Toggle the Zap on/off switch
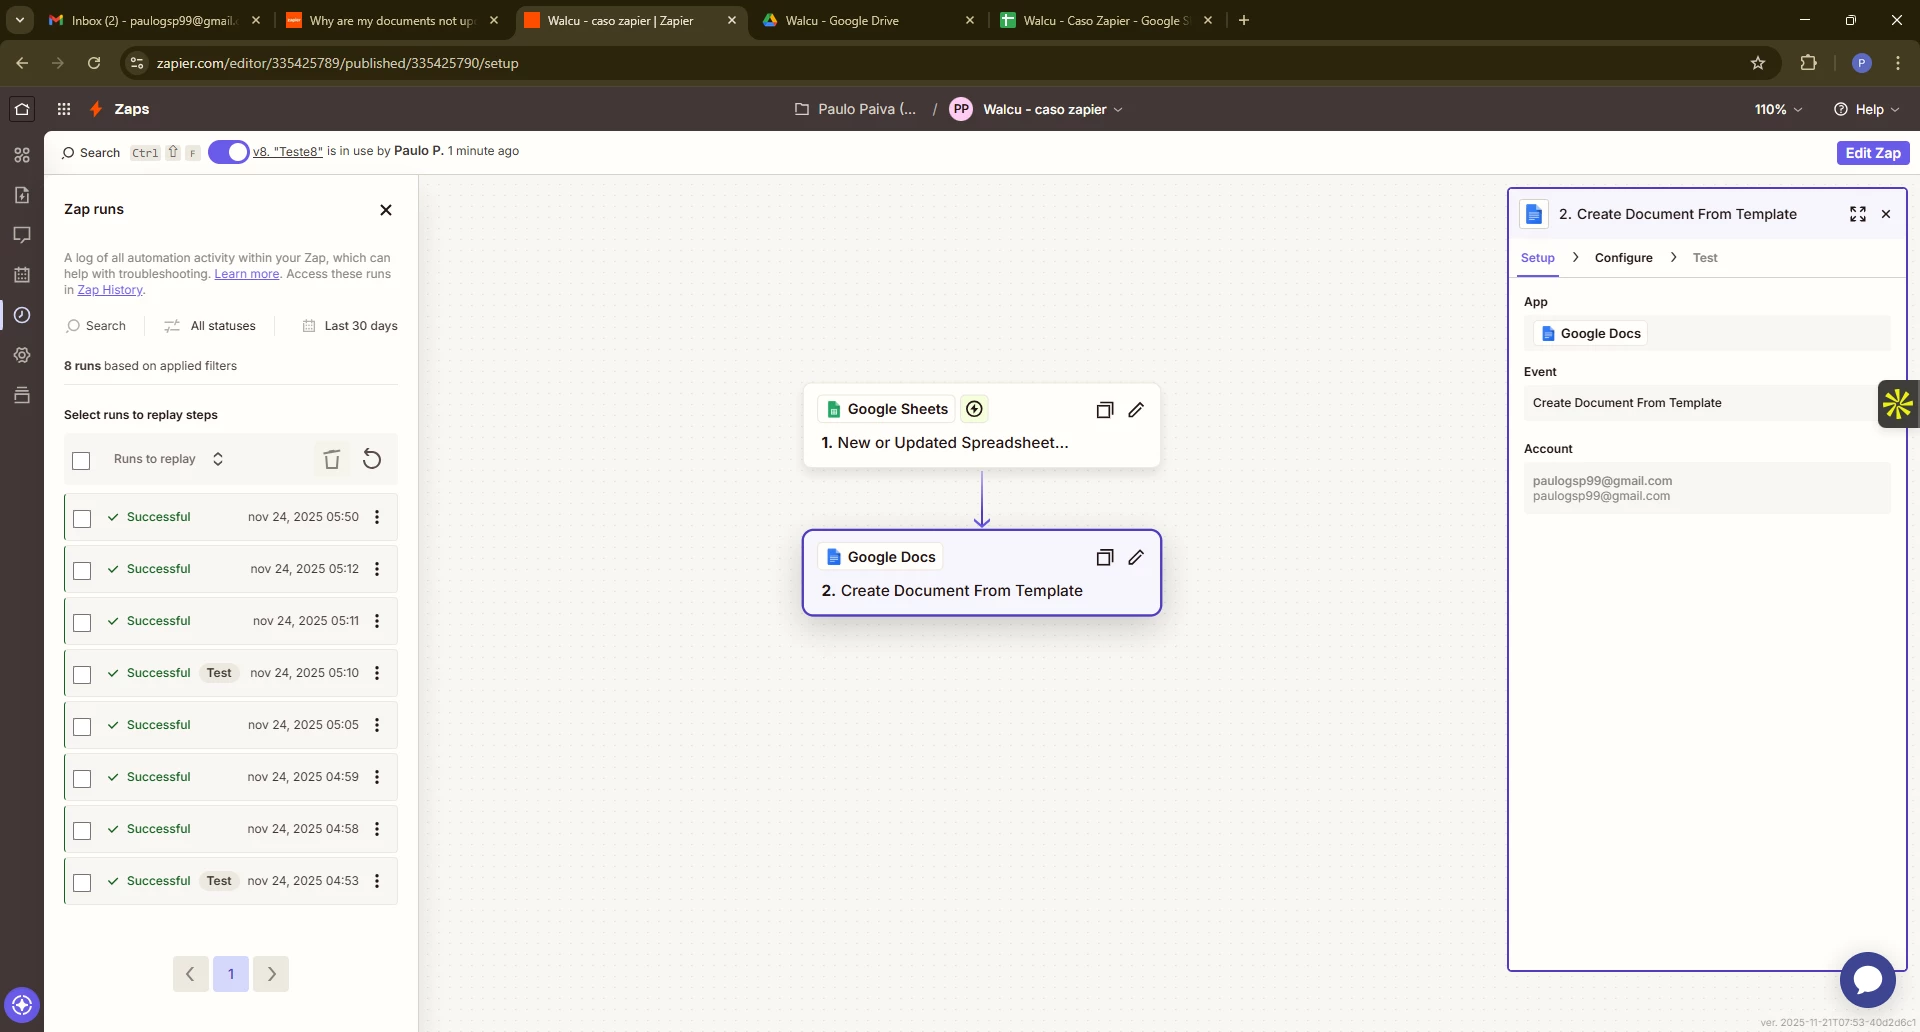 pos(228,152)
